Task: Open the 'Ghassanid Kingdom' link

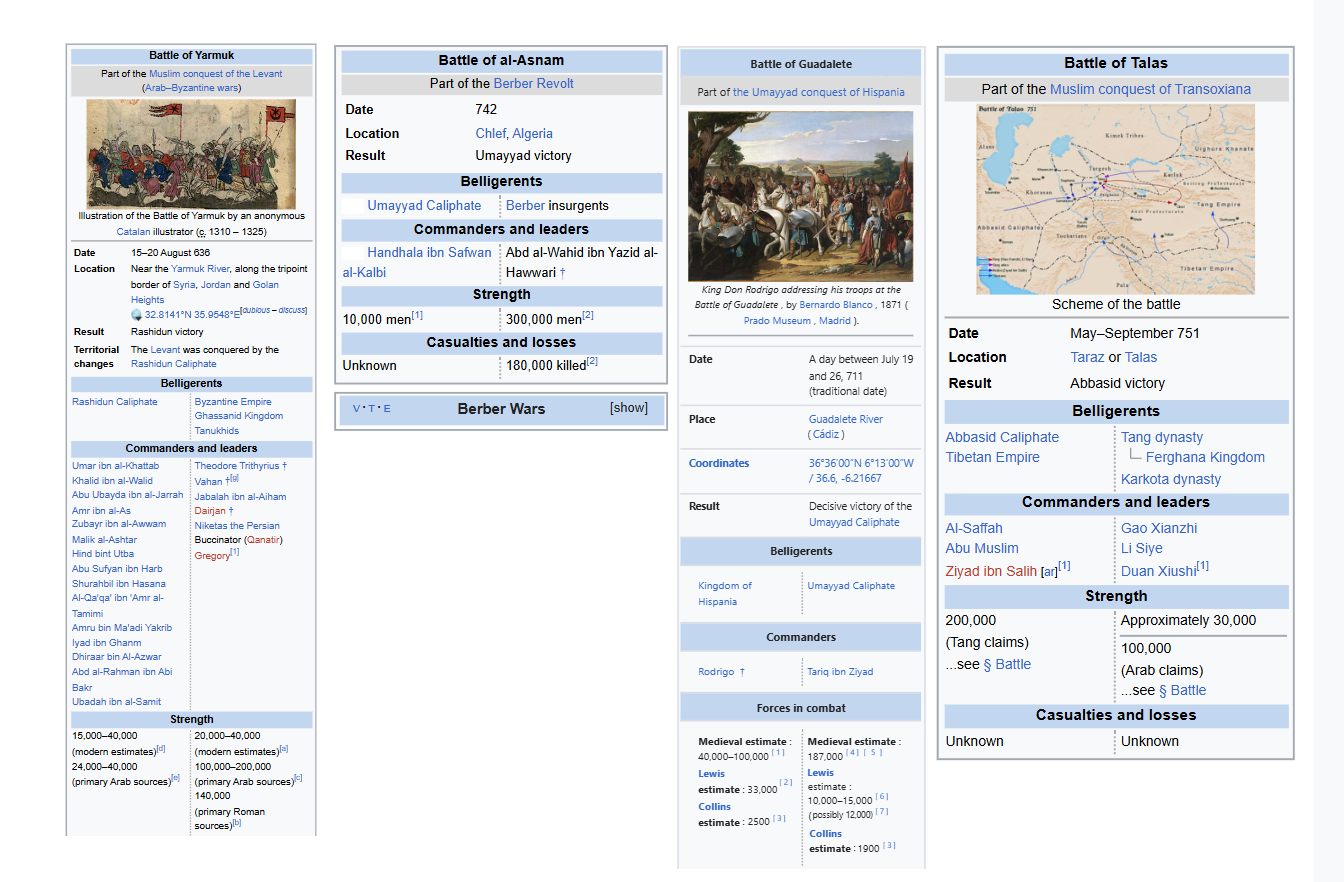Action: [239, 416]
